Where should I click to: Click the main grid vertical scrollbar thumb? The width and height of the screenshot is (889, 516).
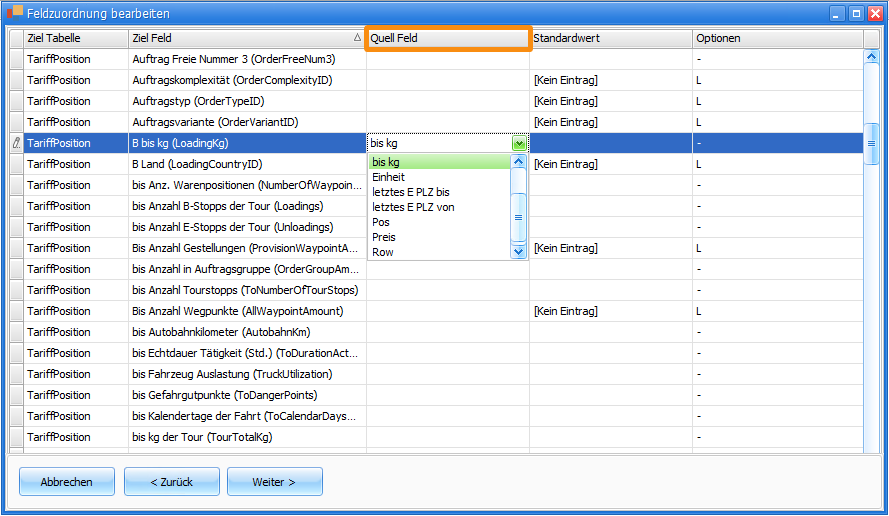tap(870, 143)
